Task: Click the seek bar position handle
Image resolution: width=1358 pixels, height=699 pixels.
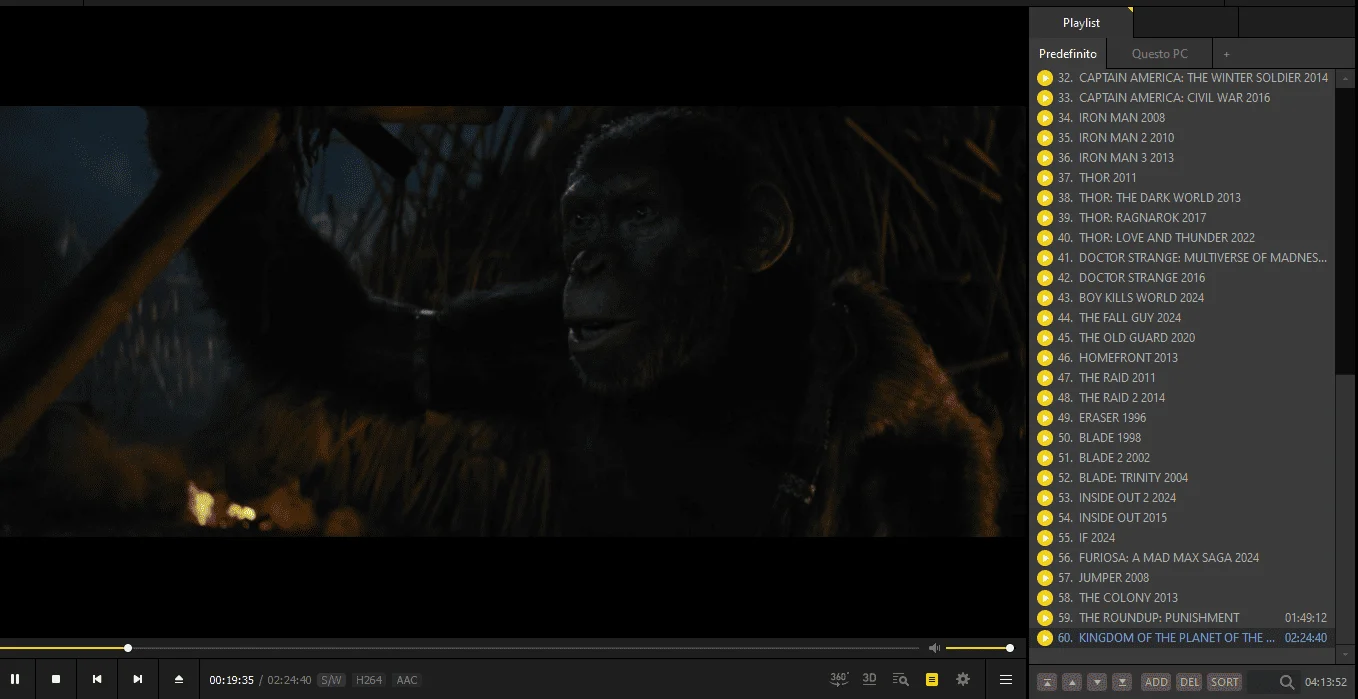Action: tap(128, 648)
